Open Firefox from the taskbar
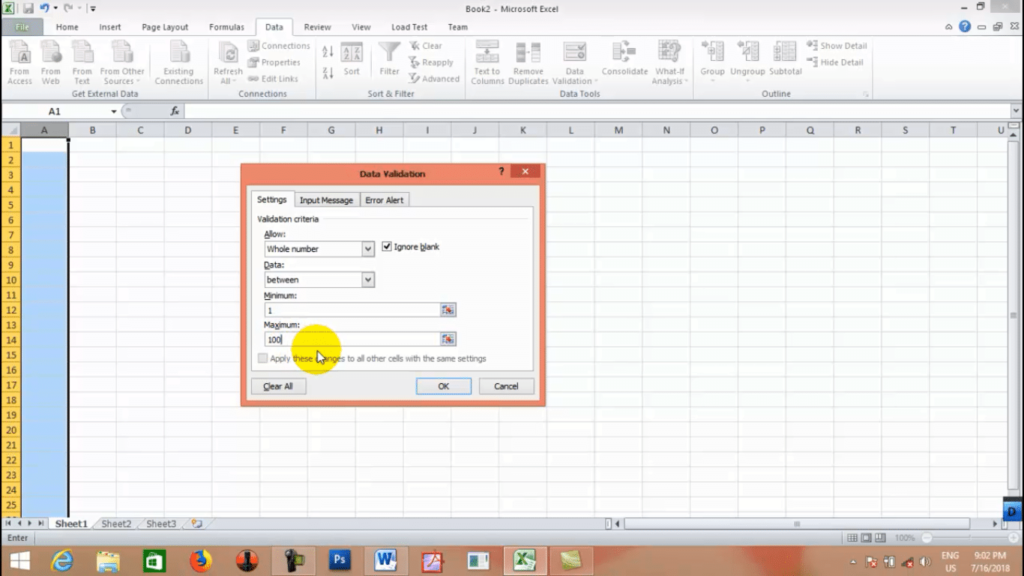Screen dimensions: 1024x576 200,561
